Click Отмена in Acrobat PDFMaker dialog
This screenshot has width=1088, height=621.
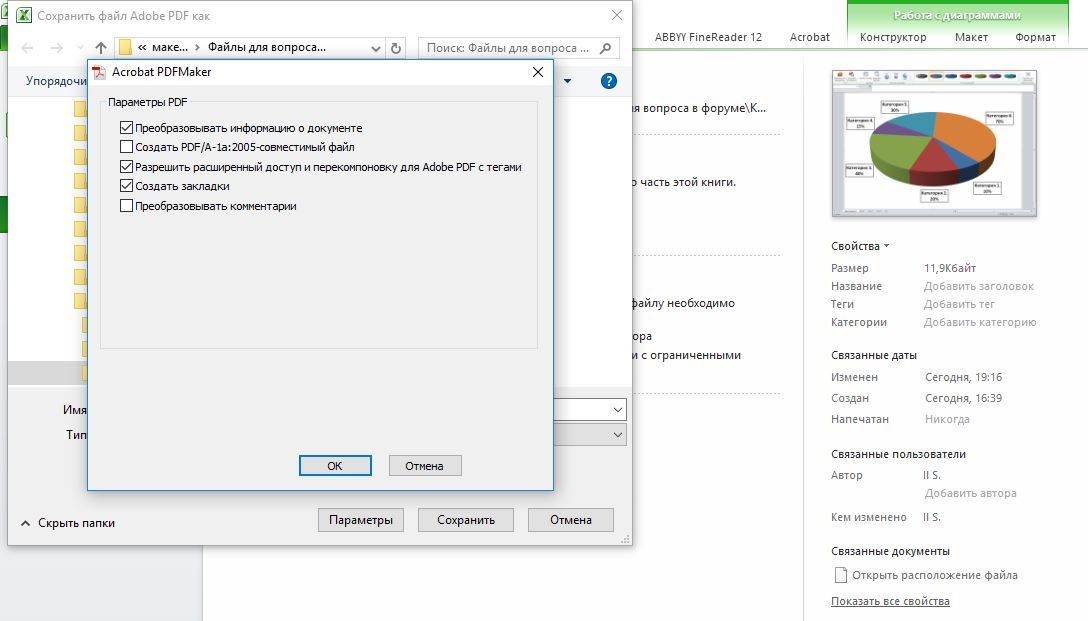(x=425, y=466)
